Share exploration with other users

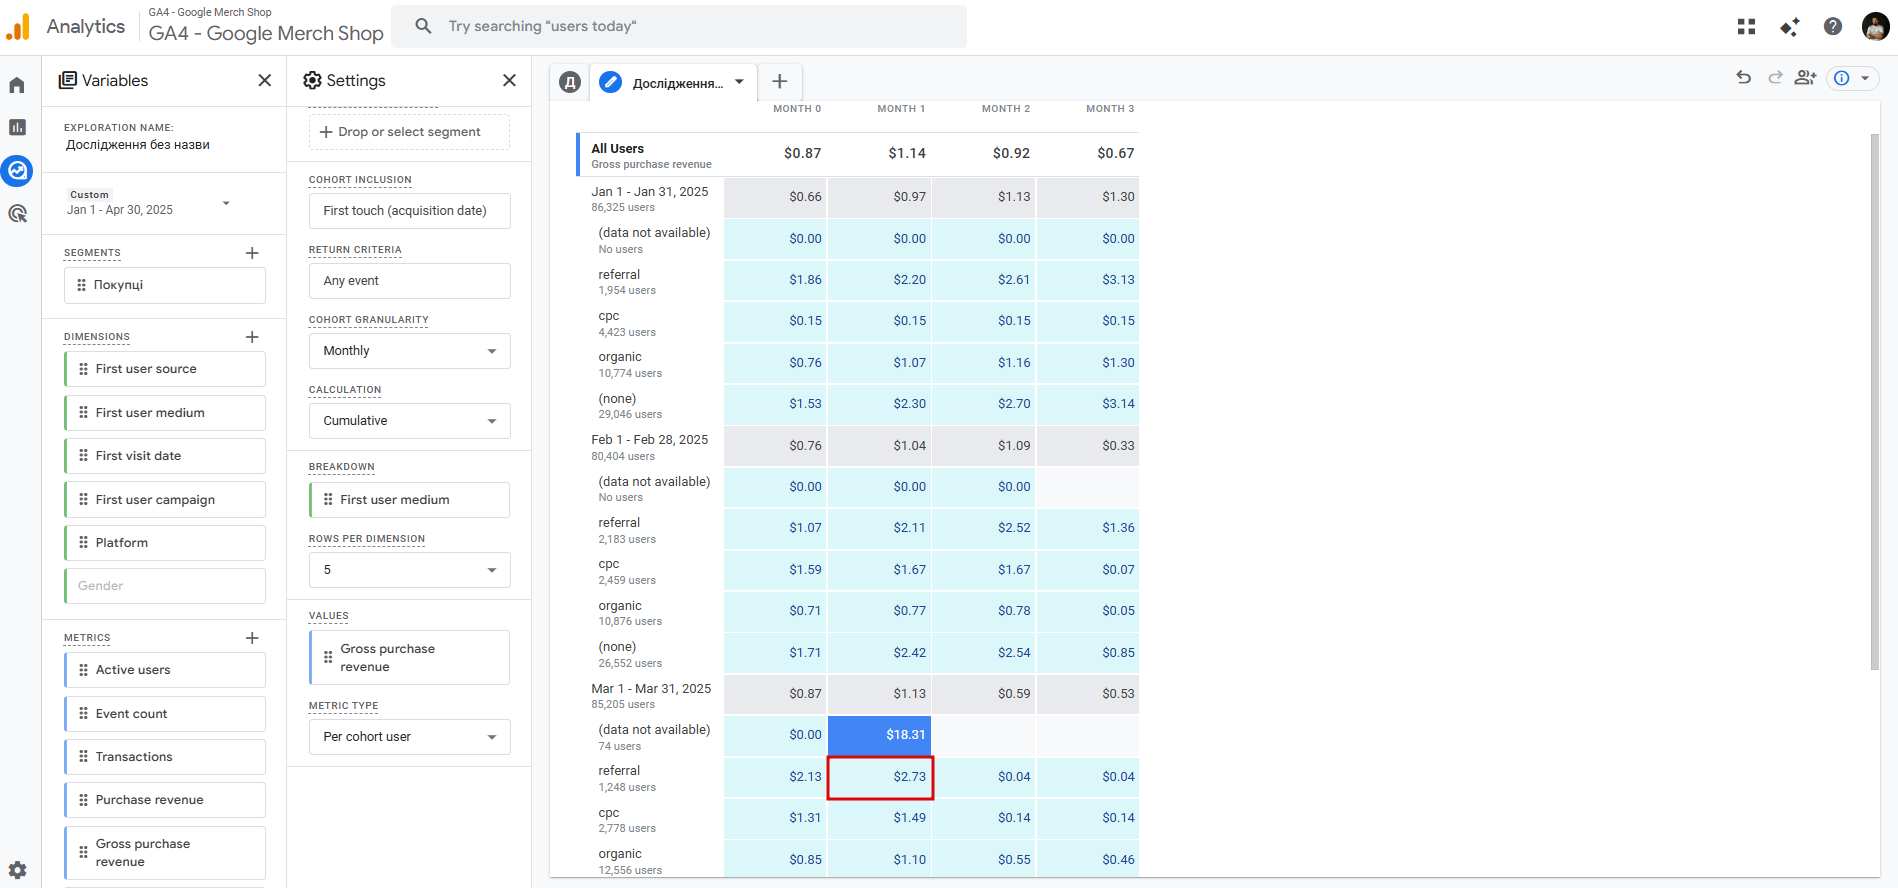pyautogui.click(x=1806, y=77)
